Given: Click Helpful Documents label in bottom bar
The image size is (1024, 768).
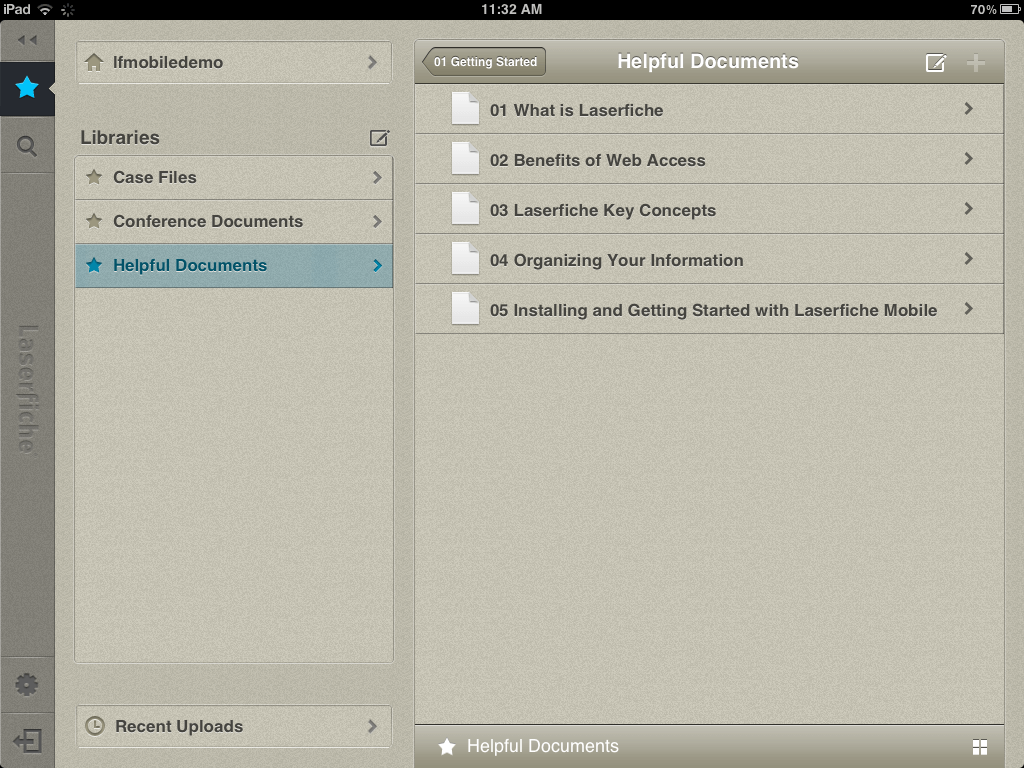Looking at the screenshot, I should [542, 746].
